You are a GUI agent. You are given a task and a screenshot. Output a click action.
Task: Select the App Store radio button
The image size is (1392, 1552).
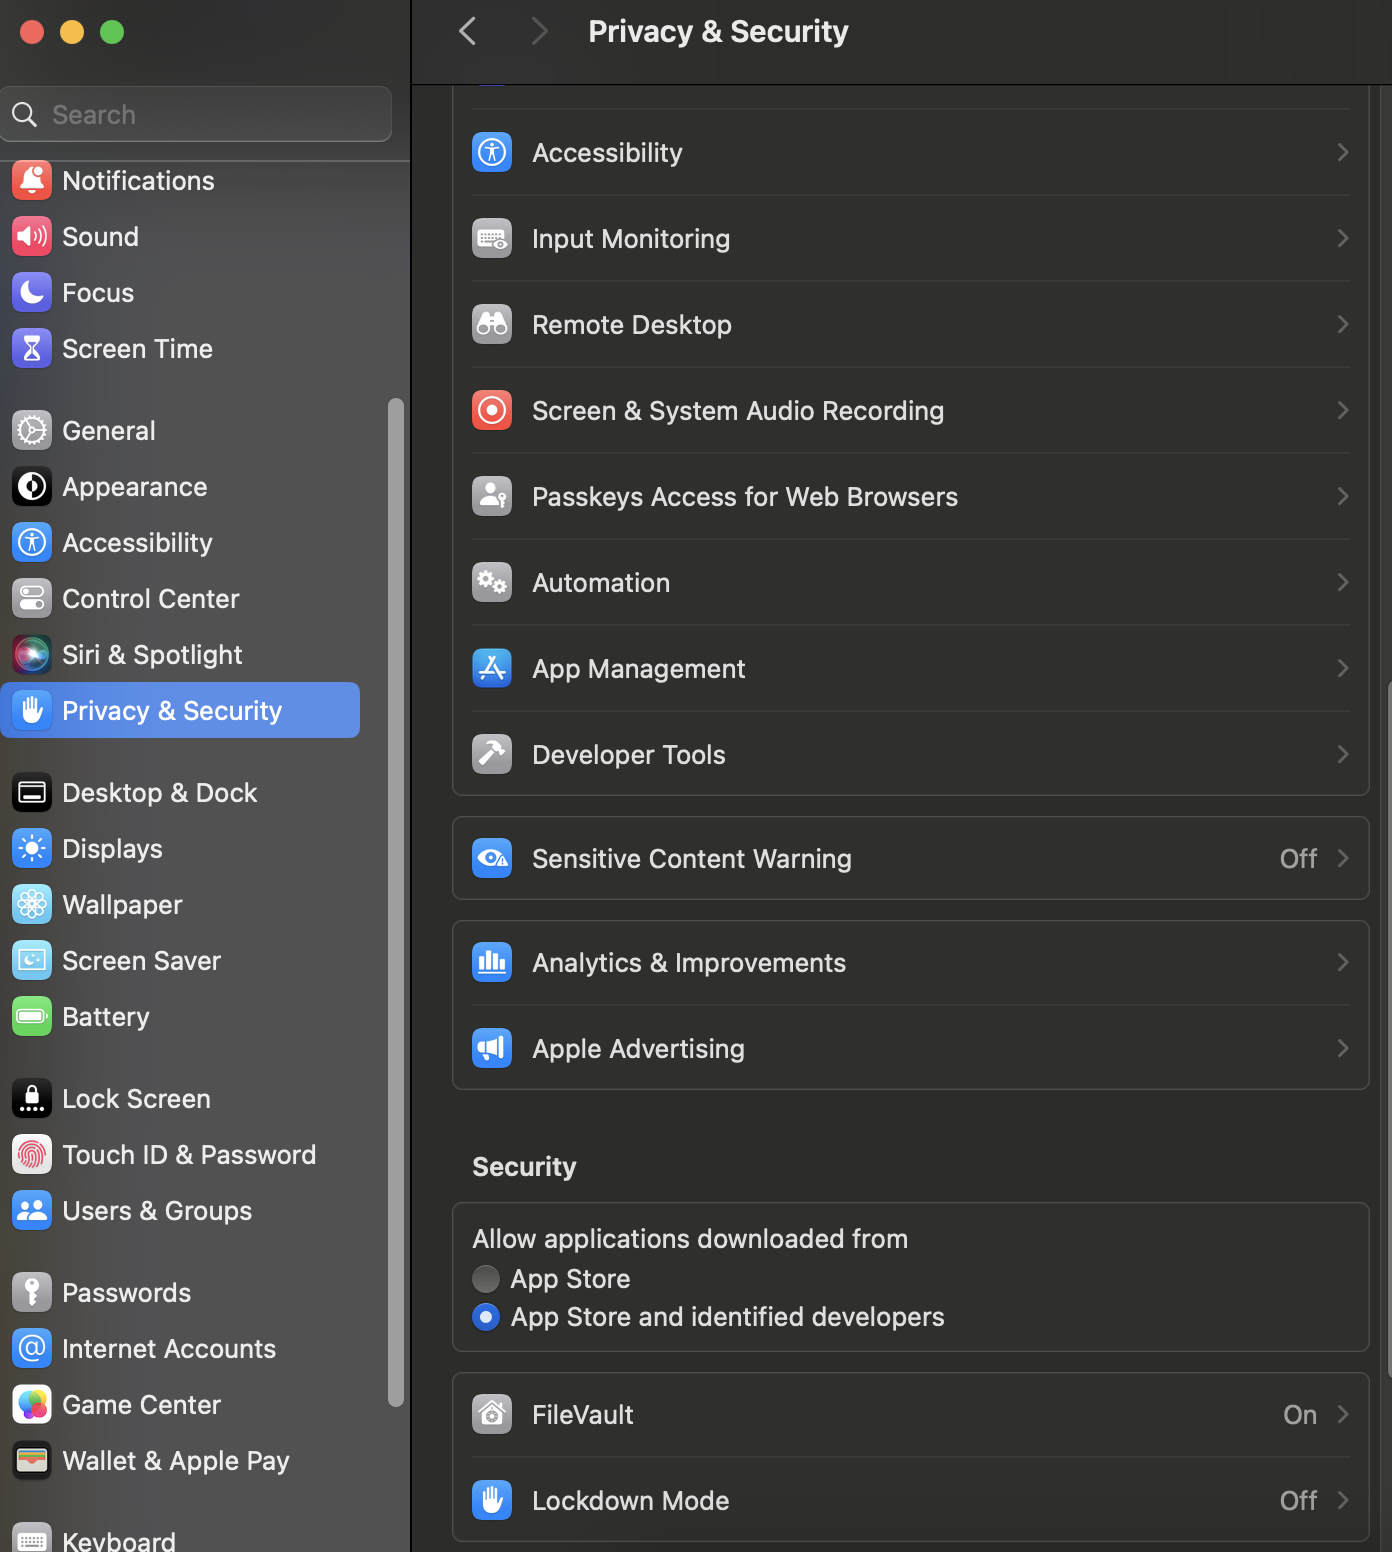tap(485, 1278)
